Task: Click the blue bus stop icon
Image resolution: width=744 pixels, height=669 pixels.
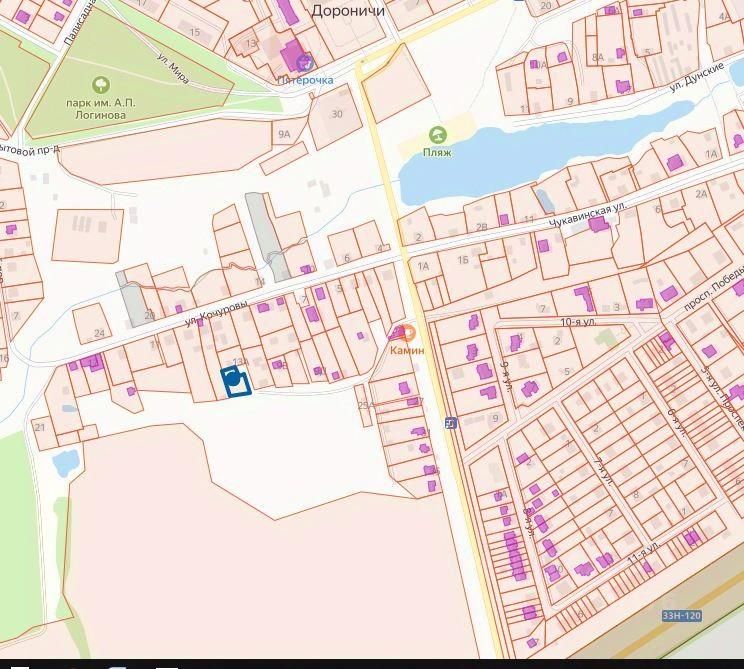Action: point(451,423)
